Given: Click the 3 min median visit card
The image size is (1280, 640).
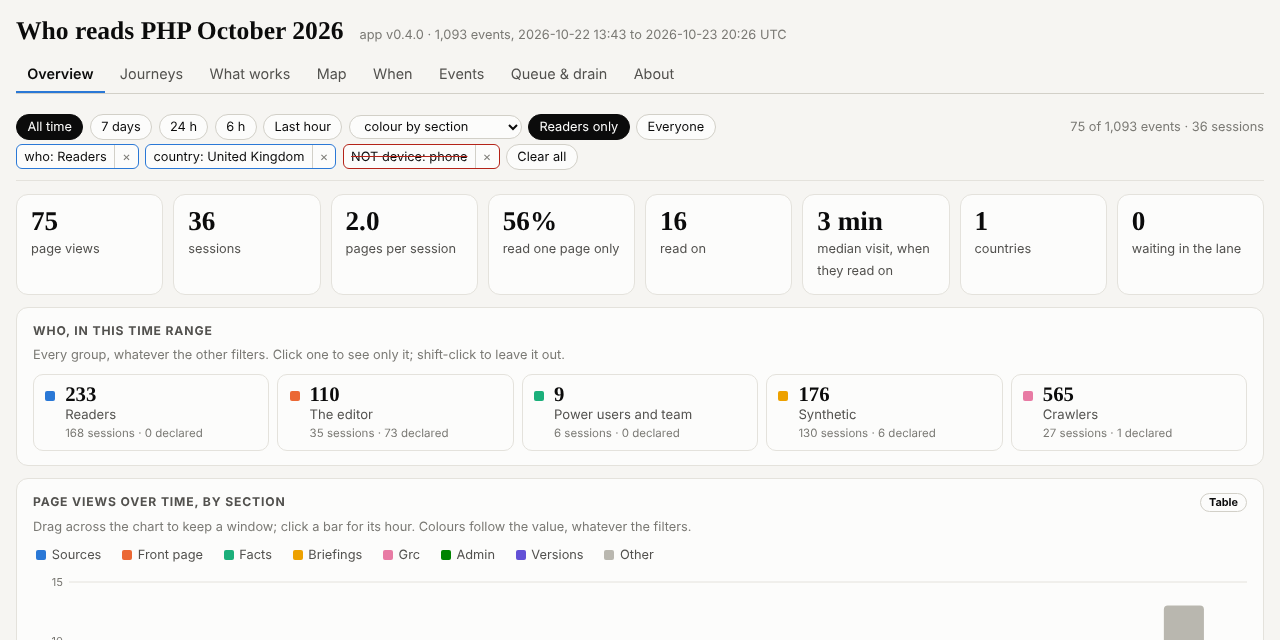Looking at the screenshot, I should tap(876, 244).
